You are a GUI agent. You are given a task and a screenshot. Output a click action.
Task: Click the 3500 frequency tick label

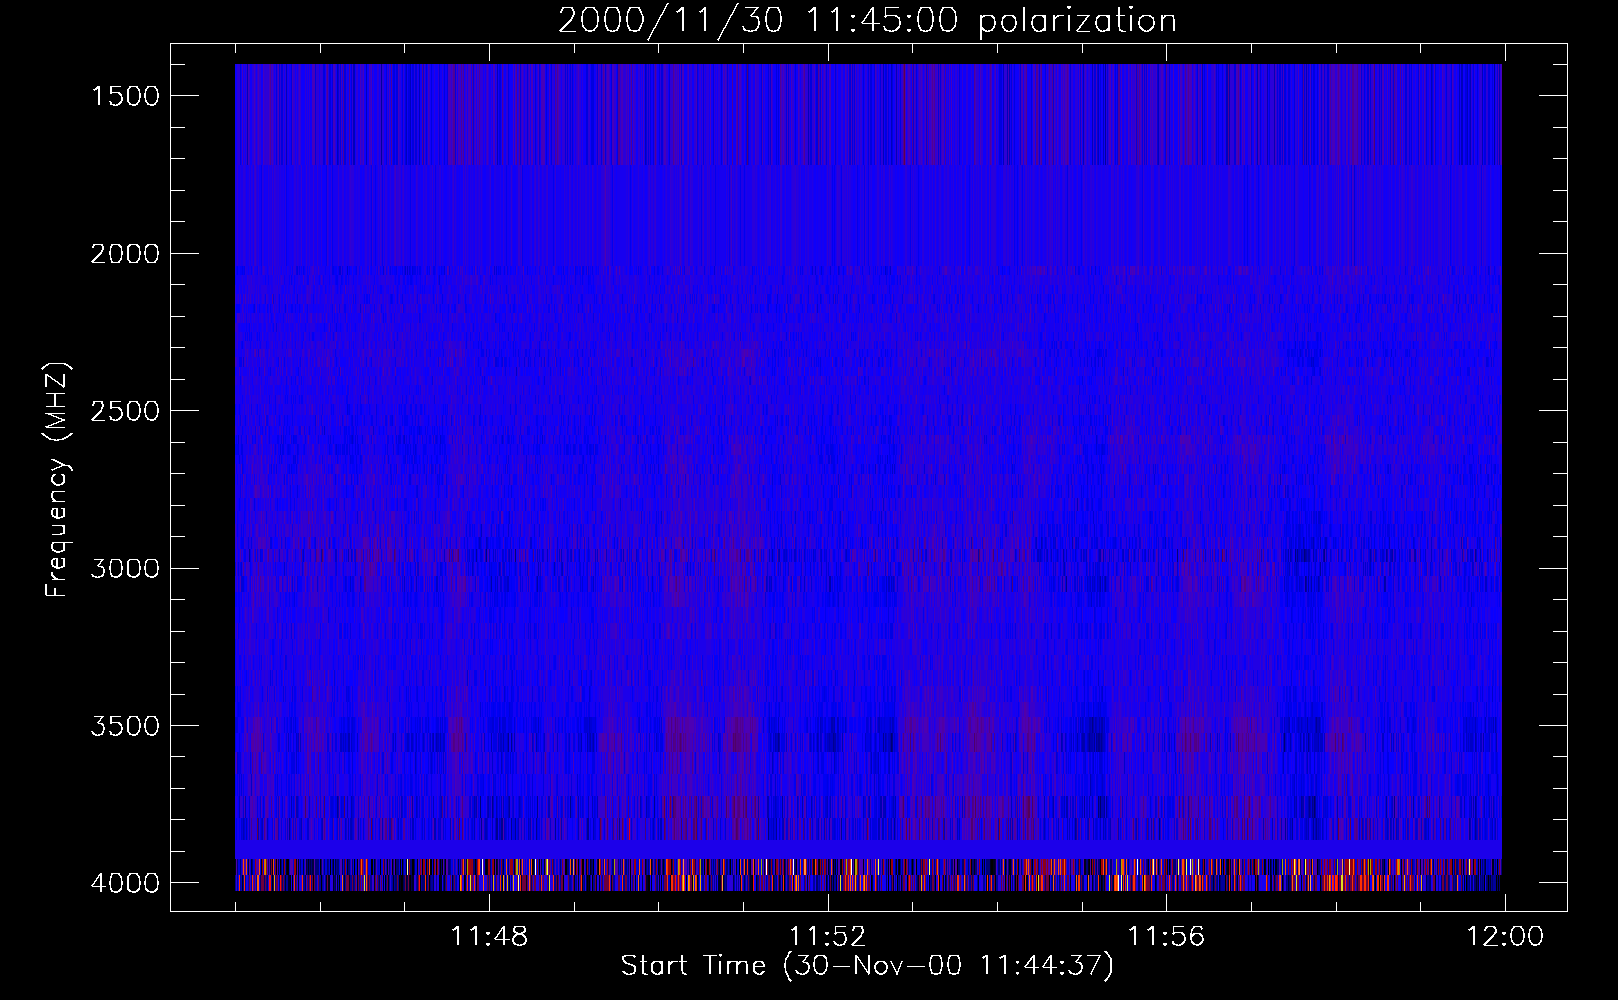125,726
